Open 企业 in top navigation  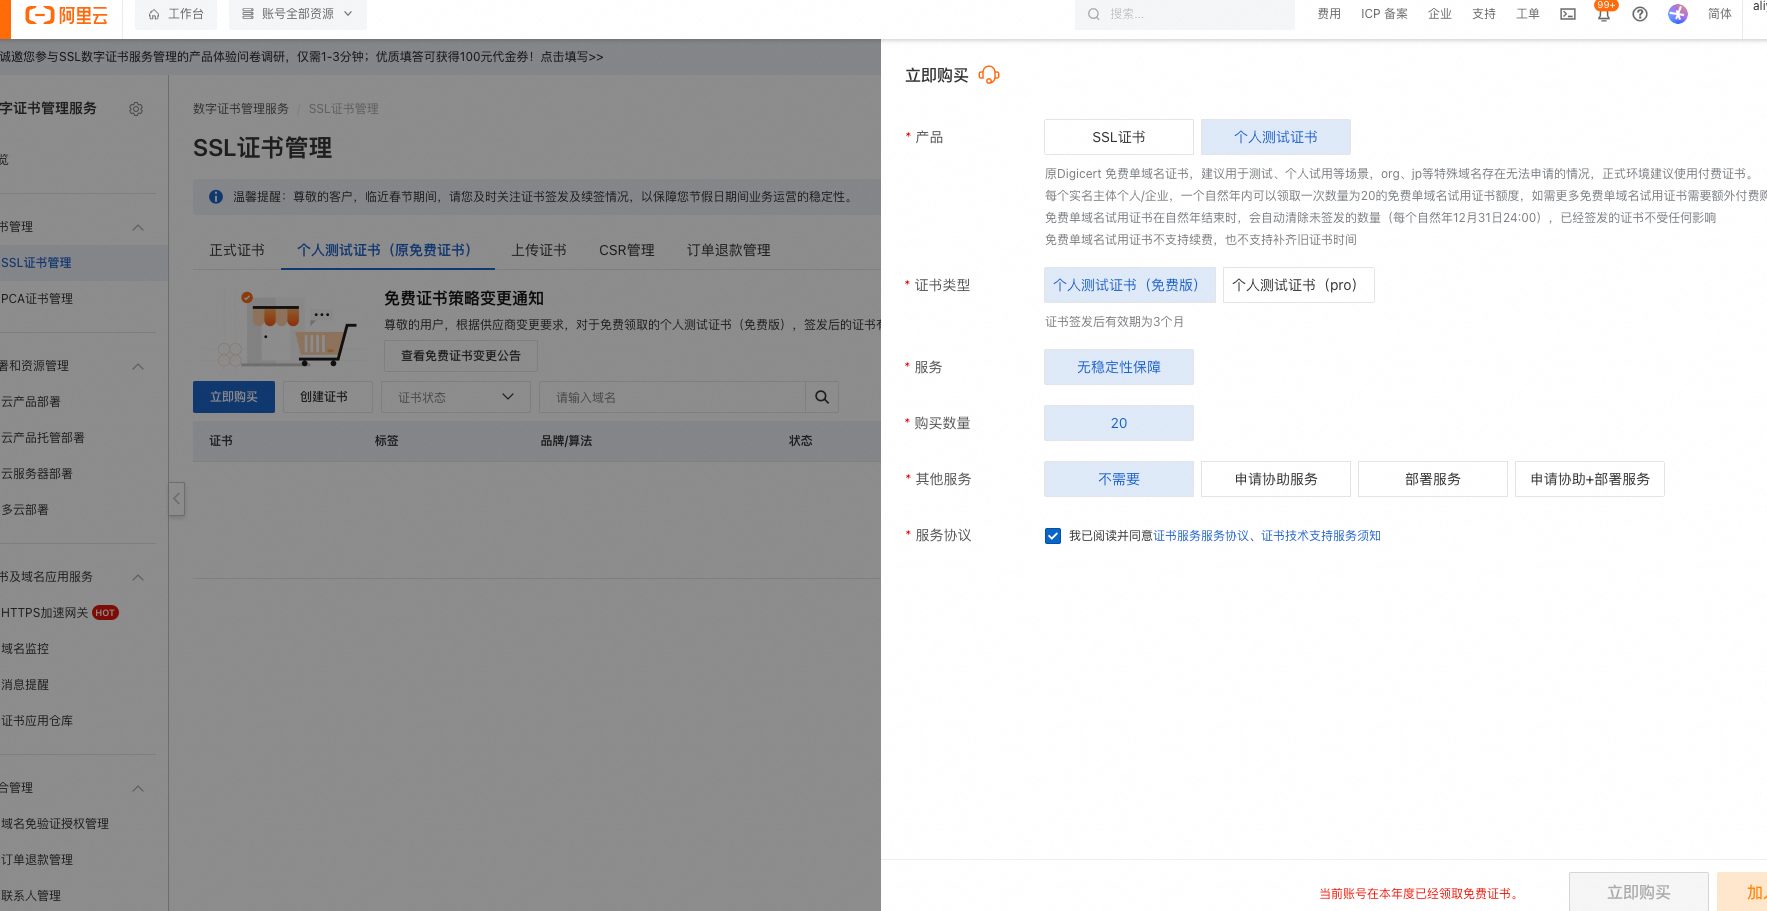(x=1440, y=14)
